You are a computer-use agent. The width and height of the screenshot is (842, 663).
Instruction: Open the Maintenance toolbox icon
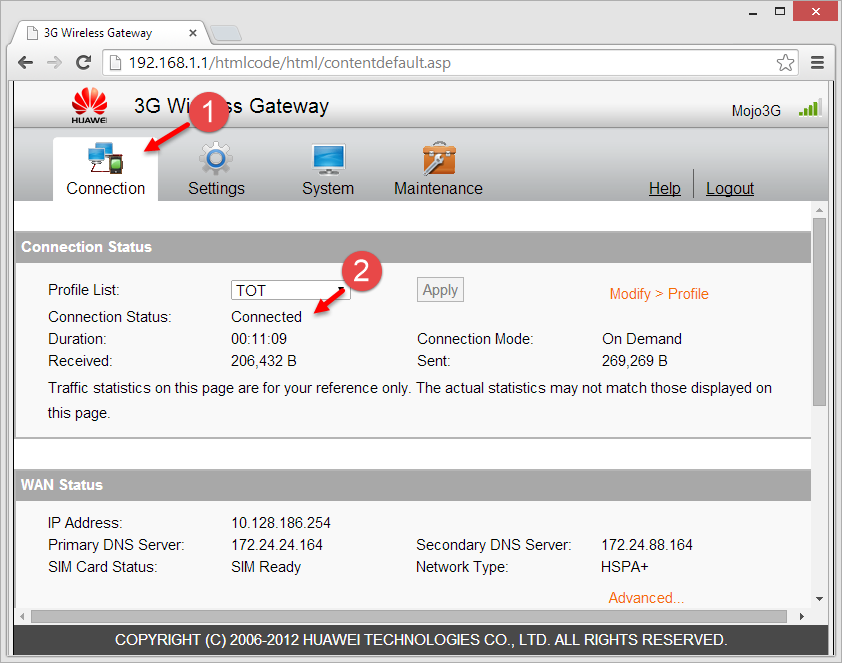coord(439,158)
